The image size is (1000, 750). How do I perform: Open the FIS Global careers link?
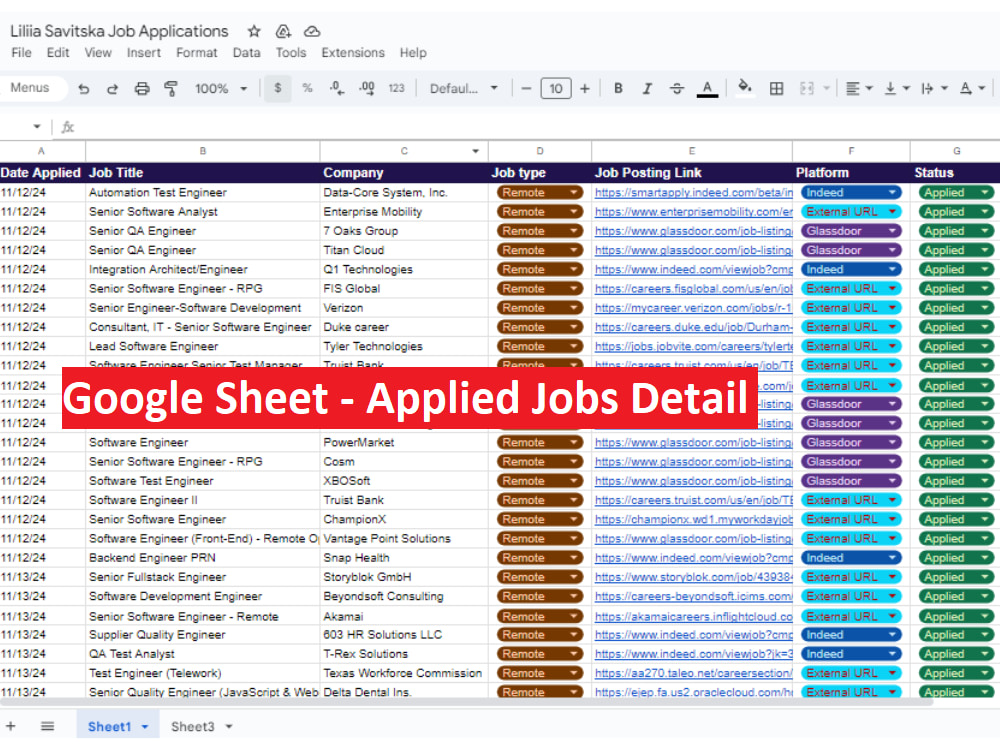point(693,289)
